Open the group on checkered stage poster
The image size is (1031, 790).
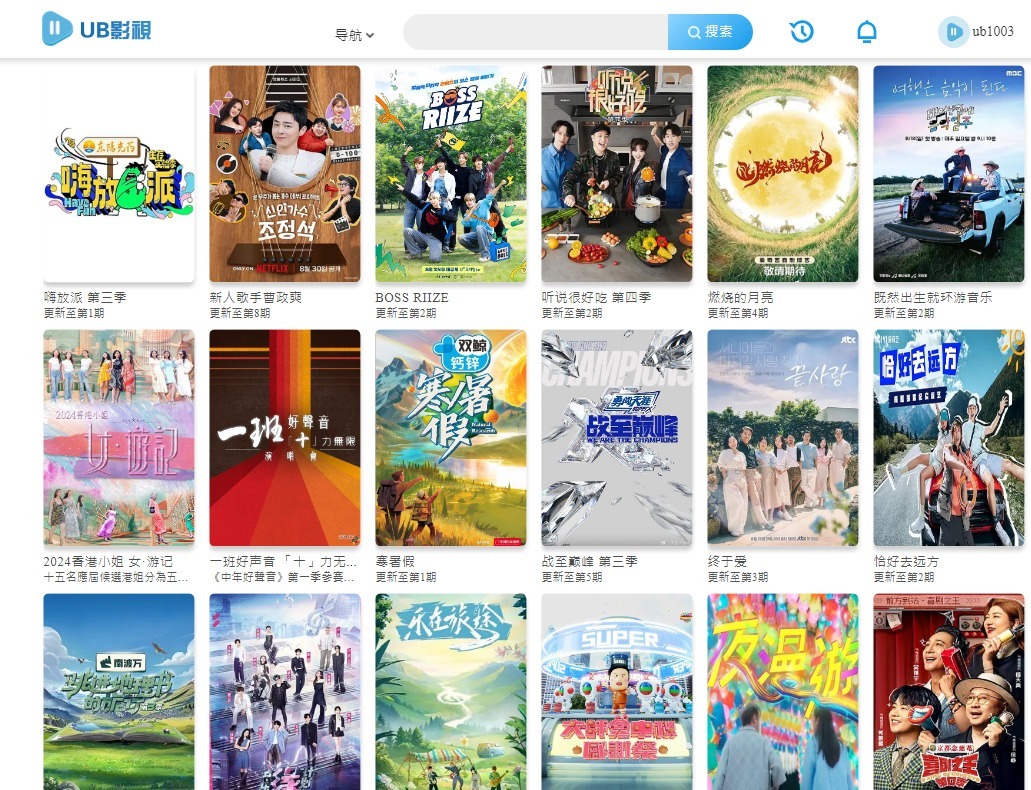[285, 692]
